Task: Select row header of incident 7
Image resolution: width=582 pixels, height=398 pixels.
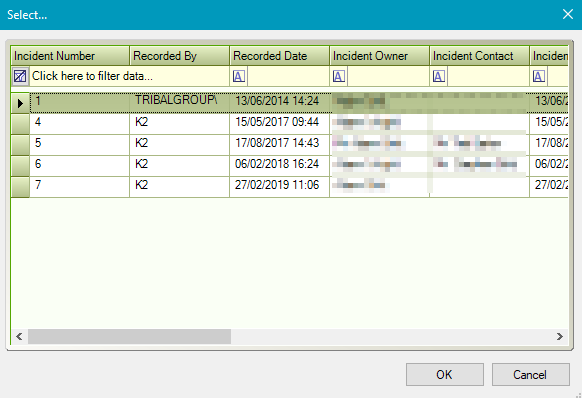Action: [x=20, y=187]
